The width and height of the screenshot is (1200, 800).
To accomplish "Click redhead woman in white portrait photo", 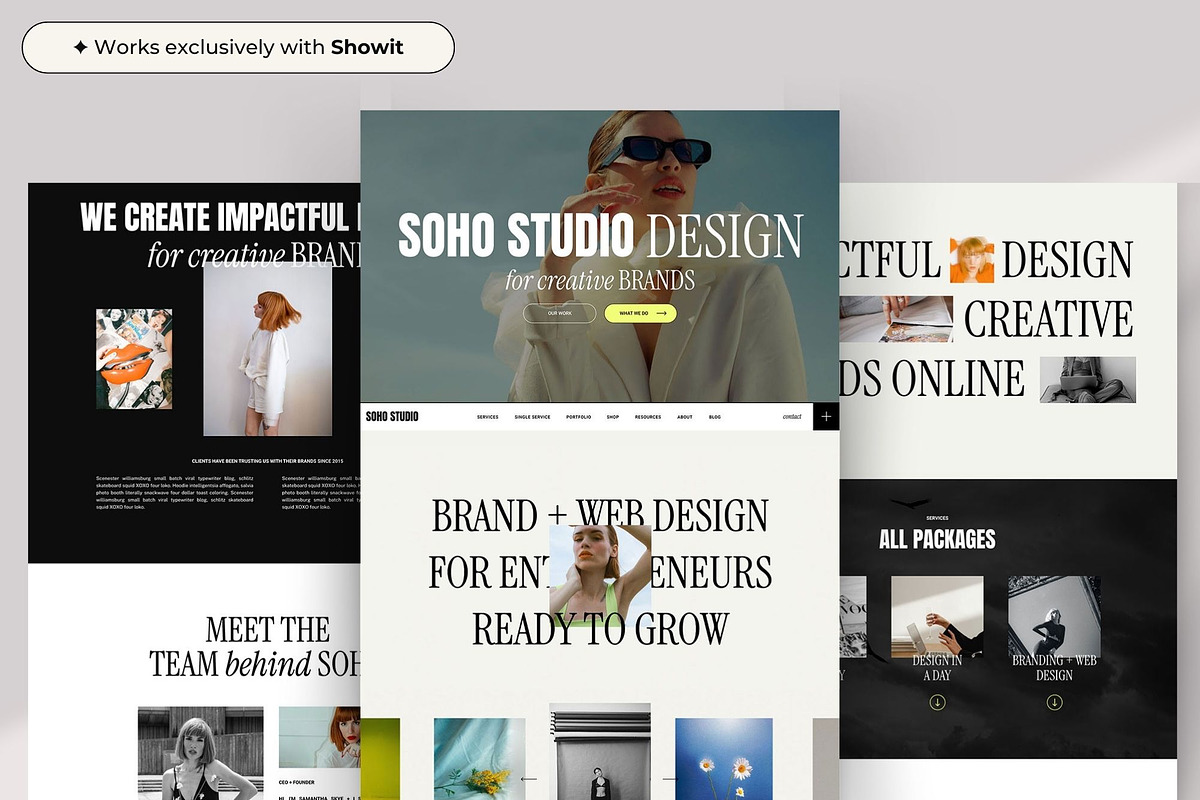I will 268,350.
